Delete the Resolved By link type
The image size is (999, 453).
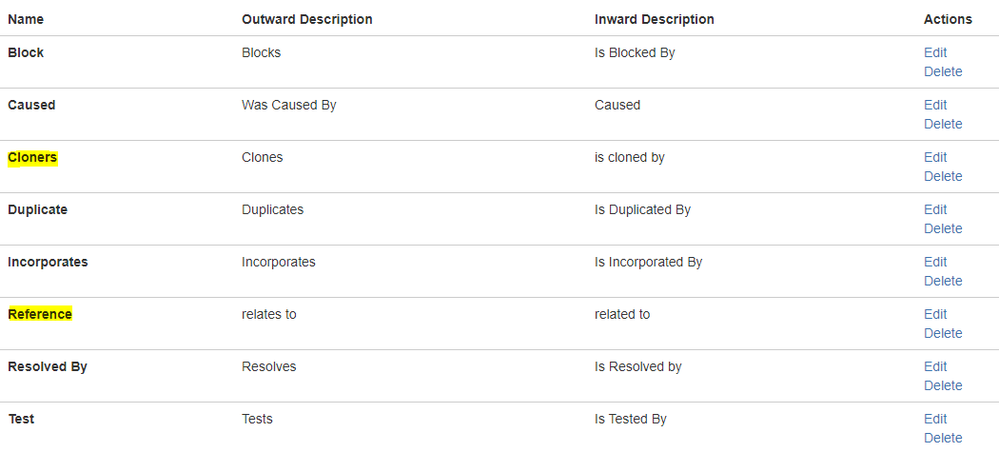pos(943,385)
